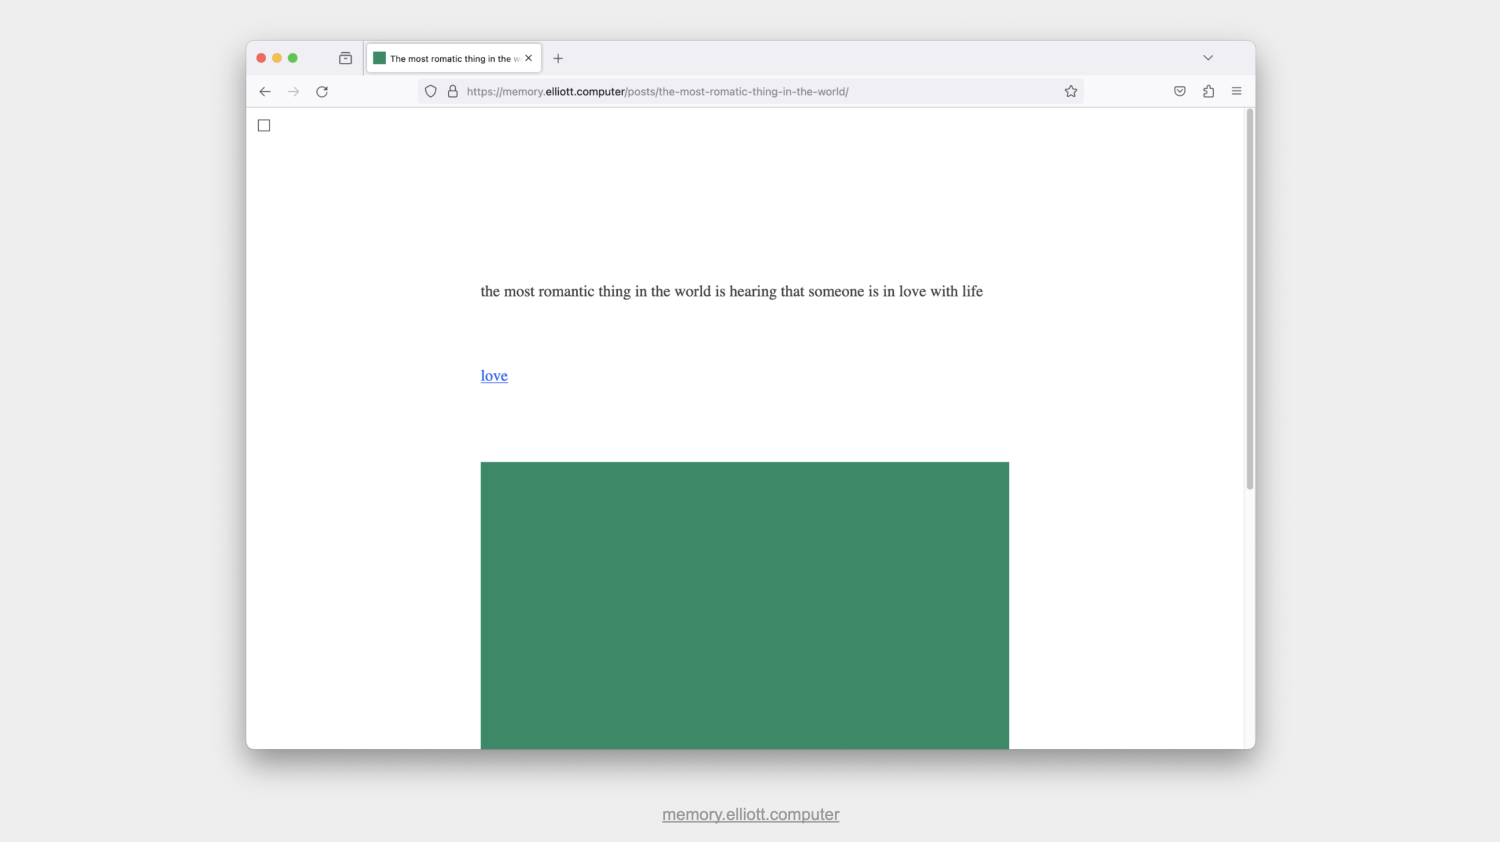Go back to the previous page
1500x842 pixels.
point(265,91)
